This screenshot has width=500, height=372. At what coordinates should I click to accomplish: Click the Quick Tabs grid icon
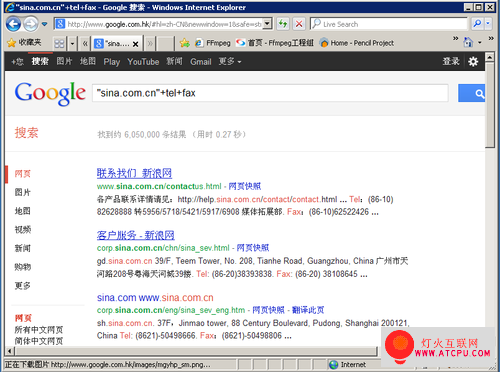coord(59,43)
